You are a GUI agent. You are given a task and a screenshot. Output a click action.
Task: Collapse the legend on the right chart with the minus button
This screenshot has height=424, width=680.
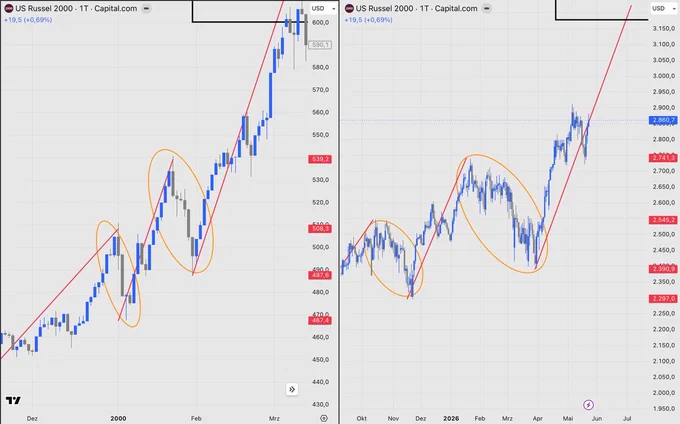(487, 8)
